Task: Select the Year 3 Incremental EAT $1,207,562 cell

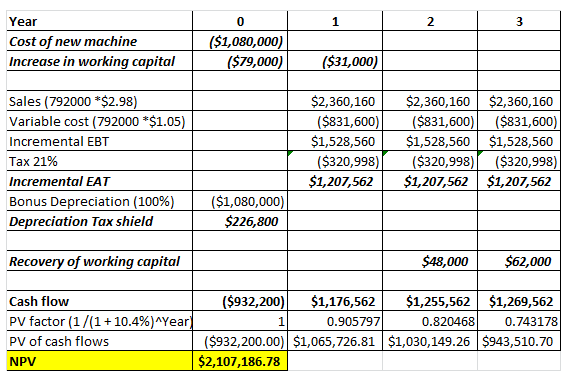Action: coord(519,181)
